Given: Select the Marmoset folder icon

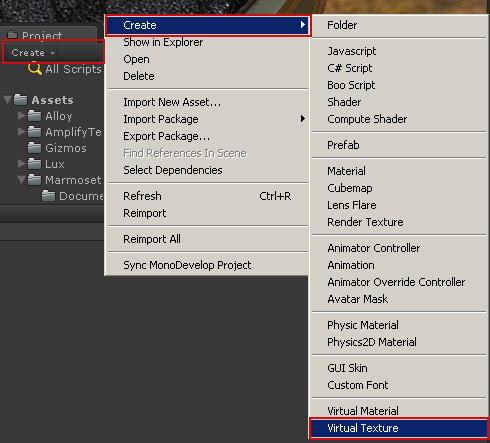Looking at the screenshot, I should click(x=35, y=180).
